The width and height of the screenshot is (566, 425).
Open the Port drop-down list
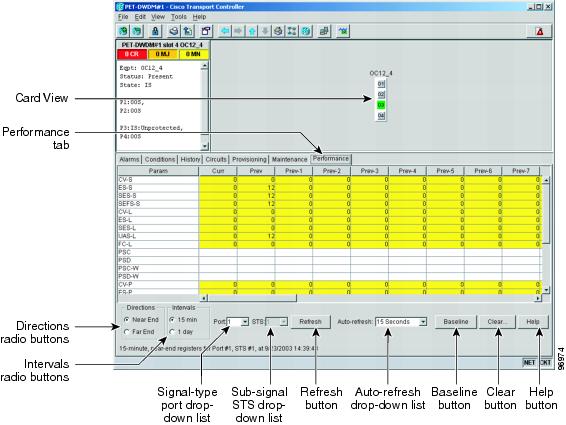238,321
